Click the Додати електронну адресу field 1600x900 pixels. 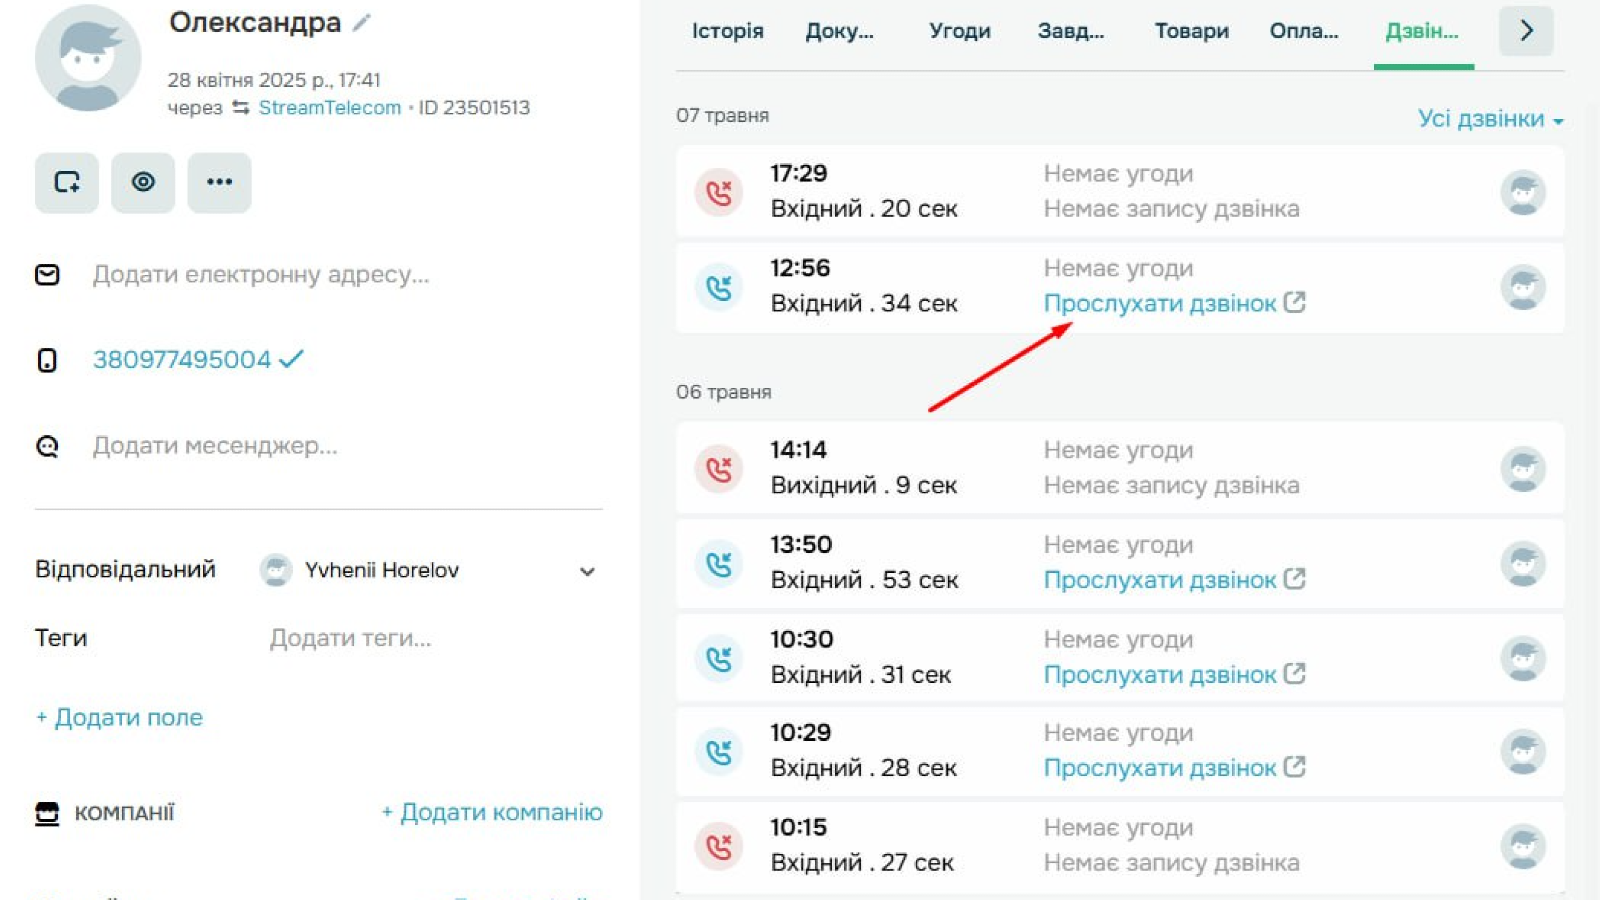pyautogui.click(x=261, y=275)
